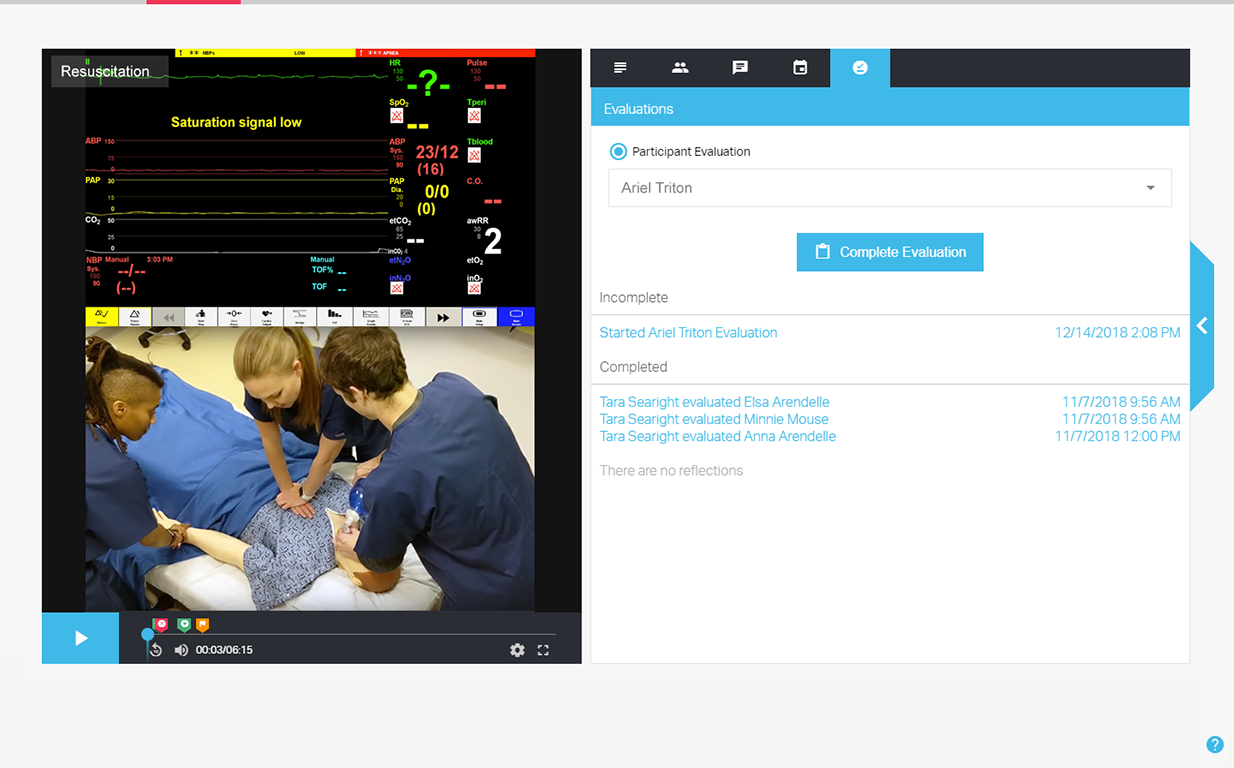Open the comments tab icon
This screenshot has height=768, width=1234.
[740, 68]
